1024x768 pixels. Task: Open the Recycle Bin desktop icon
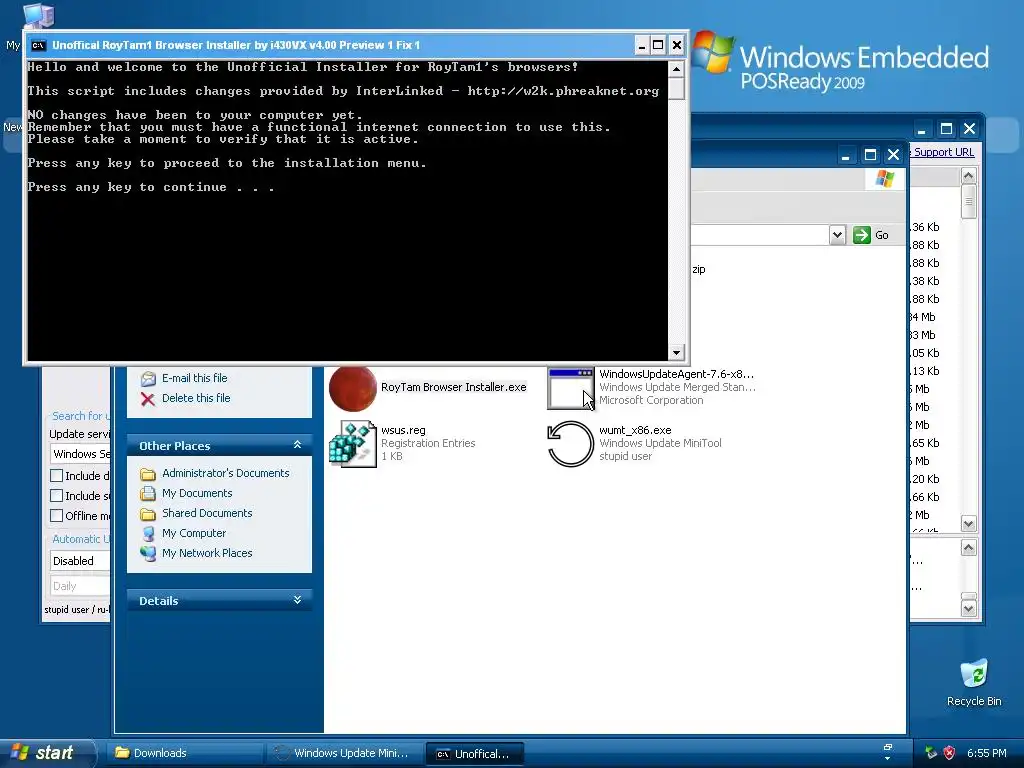tap(974, 673)
